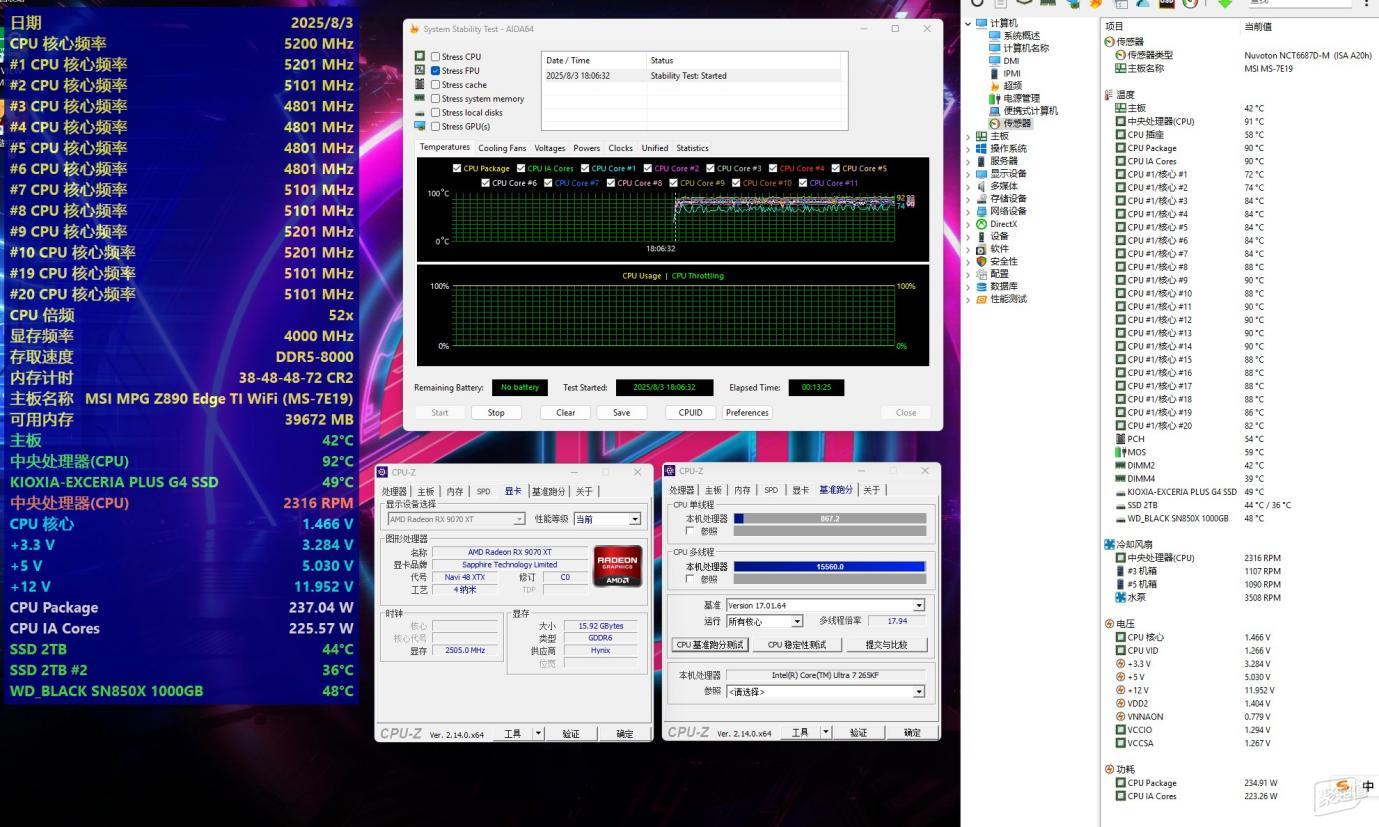Screen dimensions: 1379x827
Task: Open 工具 arrow in CPU-Z benchmark window
Action: tap(826, 733)
